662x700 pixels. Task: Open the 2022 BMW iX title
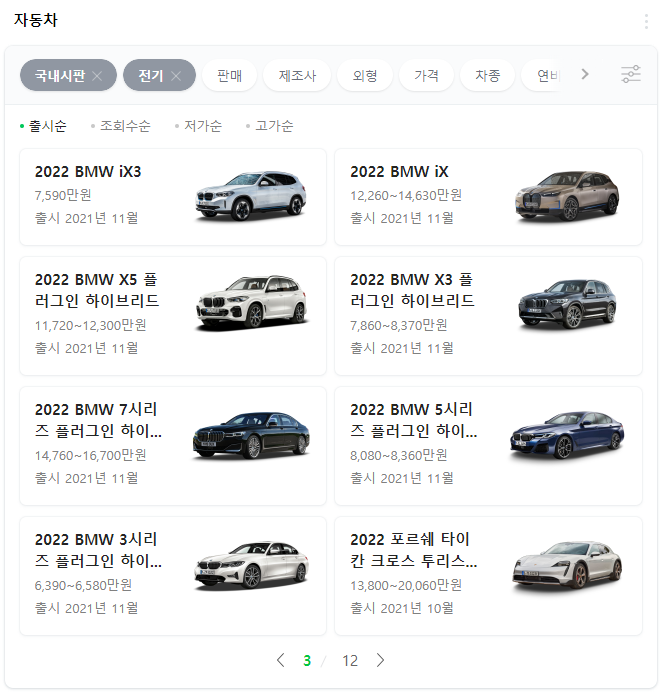point(400,172)
